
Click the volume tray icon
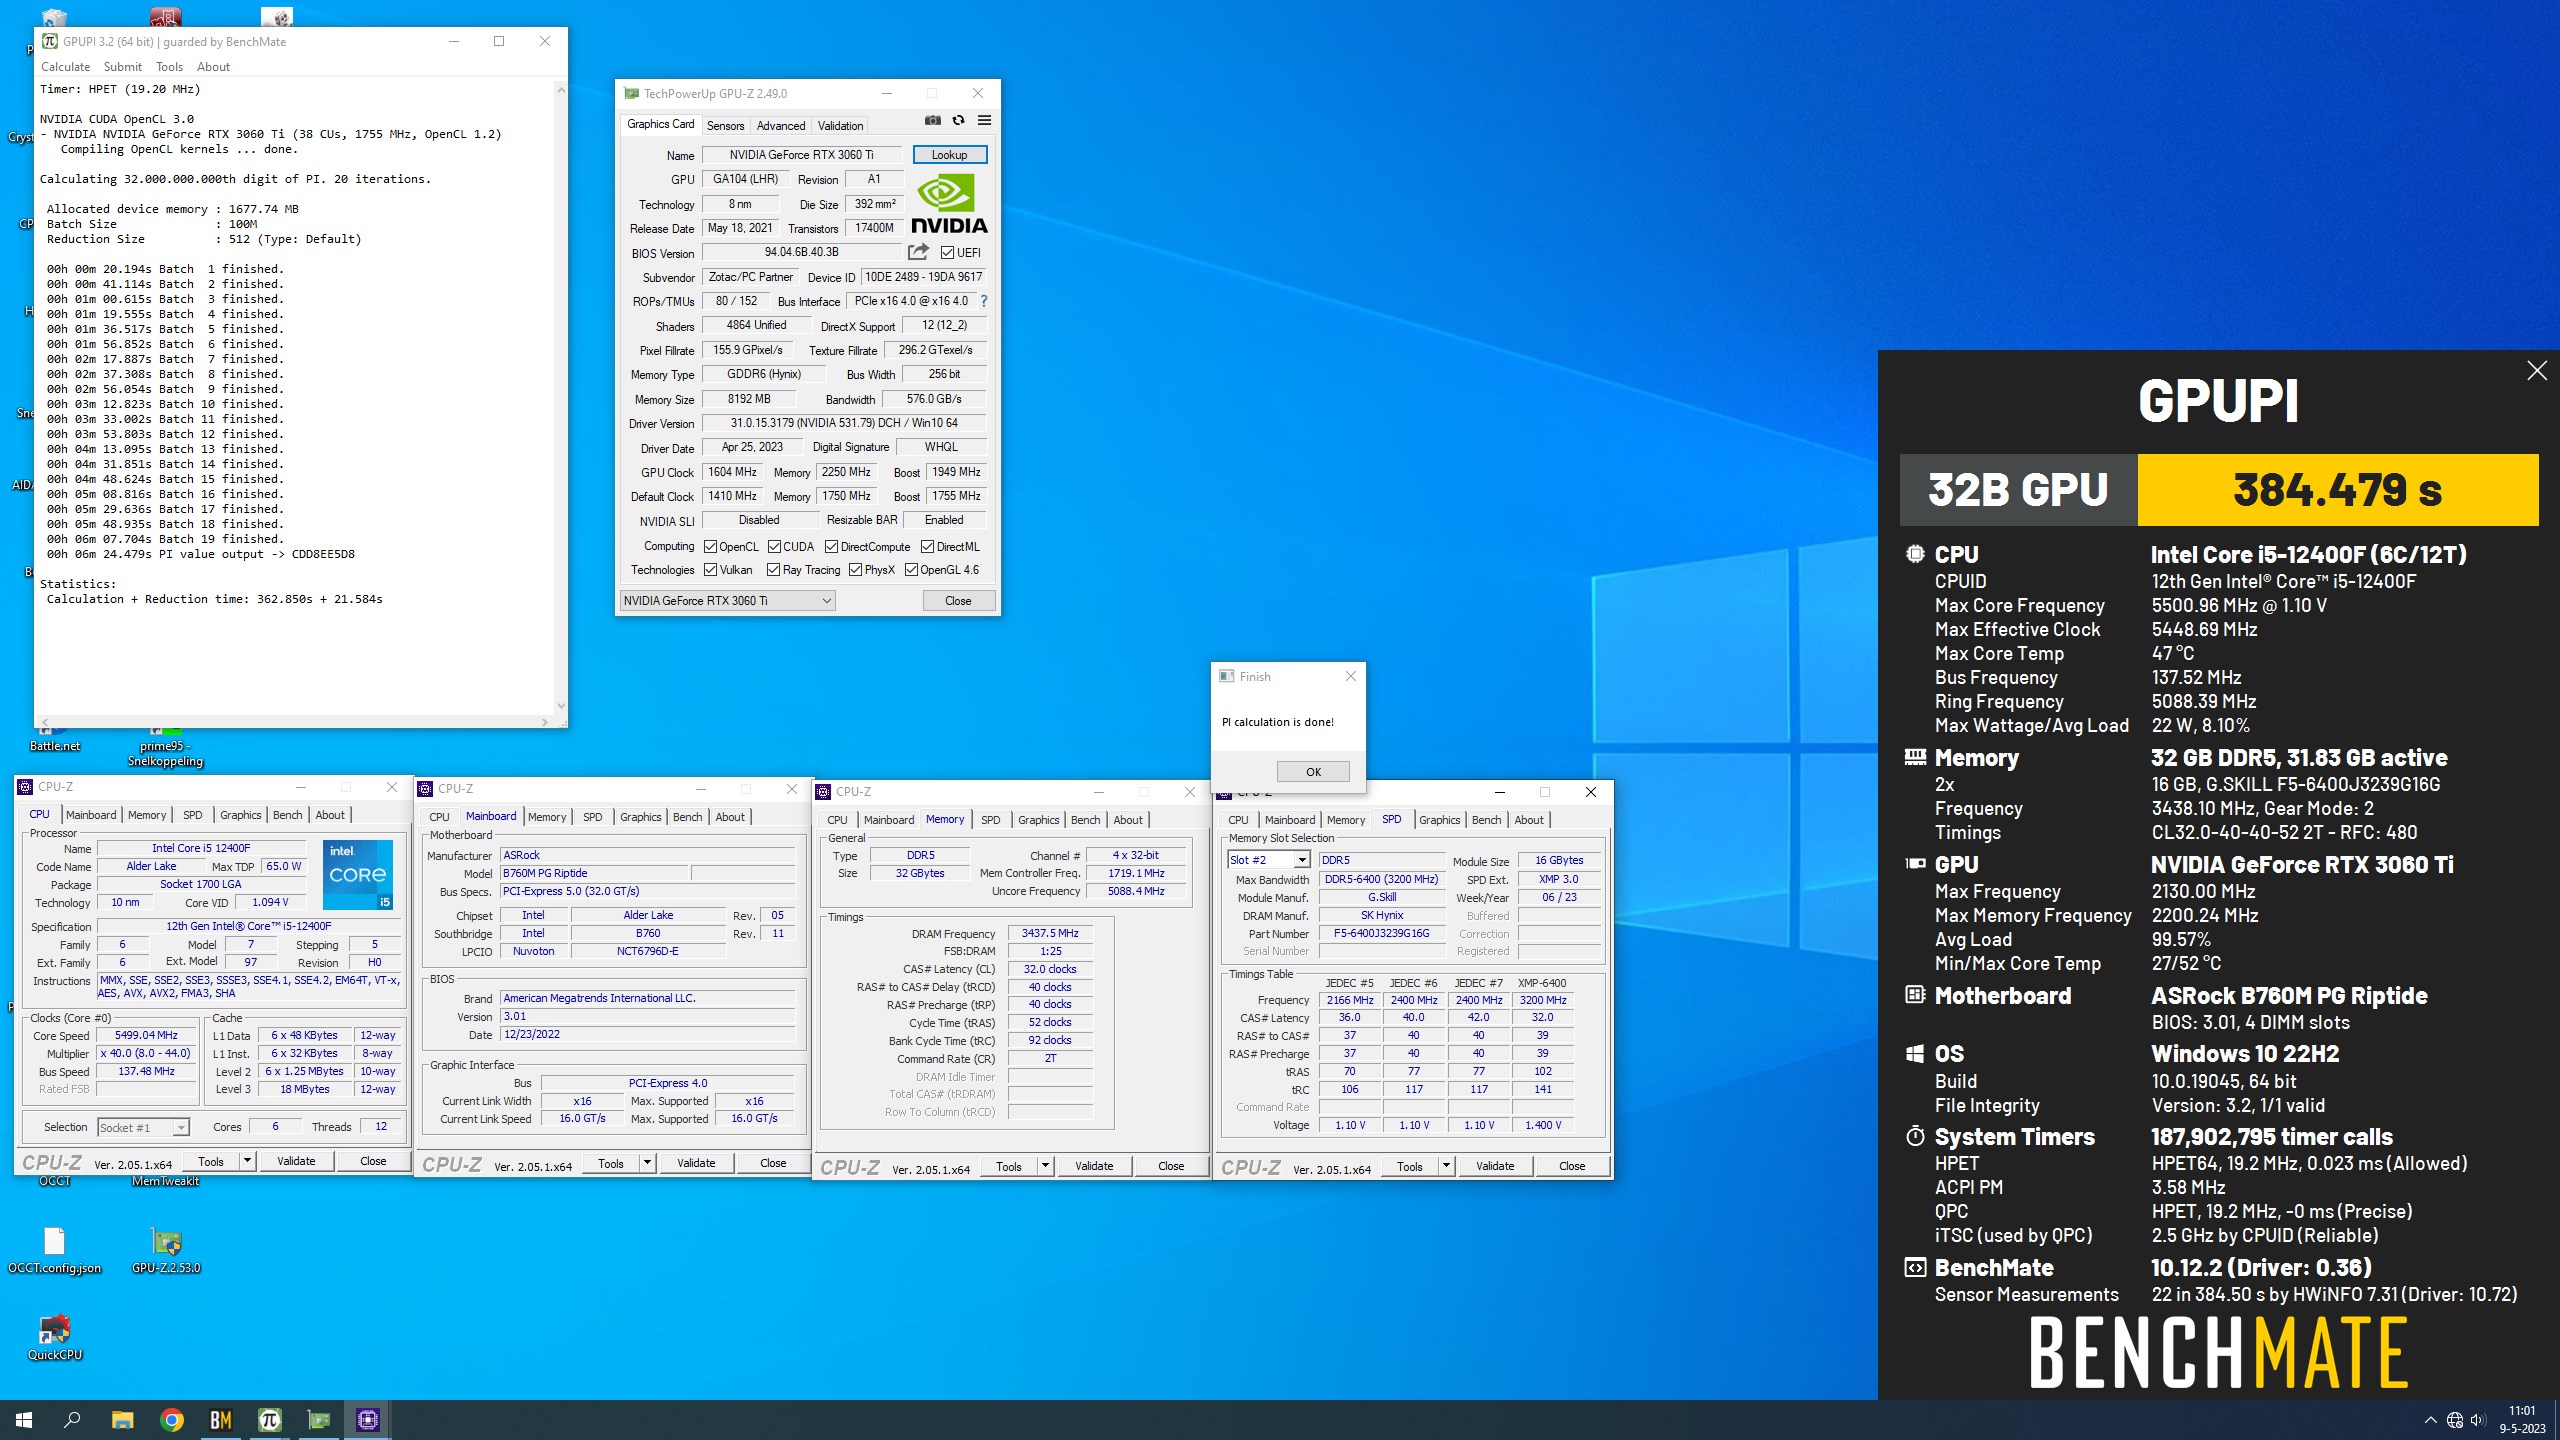point(2478,1420)
